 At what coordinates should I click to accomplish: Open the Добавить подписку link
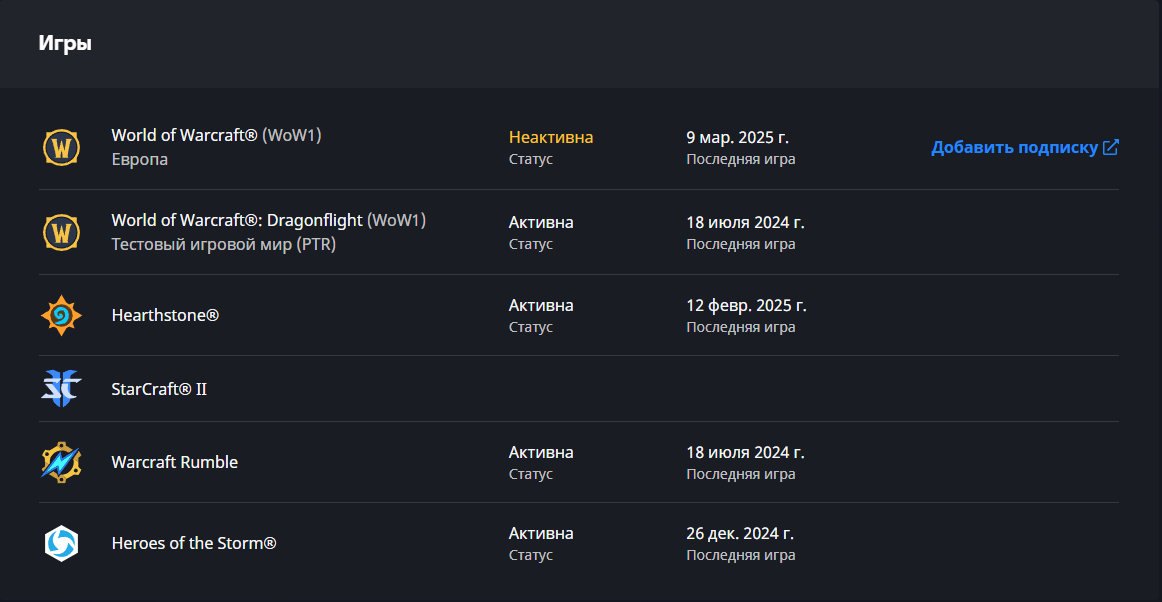(1025, 148)
